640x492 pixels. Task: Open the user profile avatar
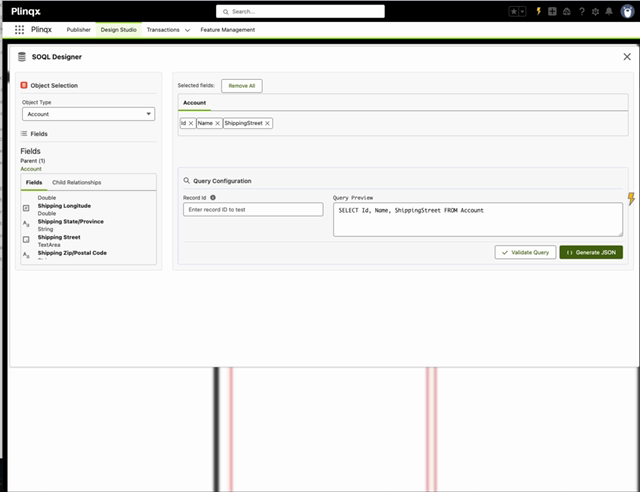click(x=627, y=11)
